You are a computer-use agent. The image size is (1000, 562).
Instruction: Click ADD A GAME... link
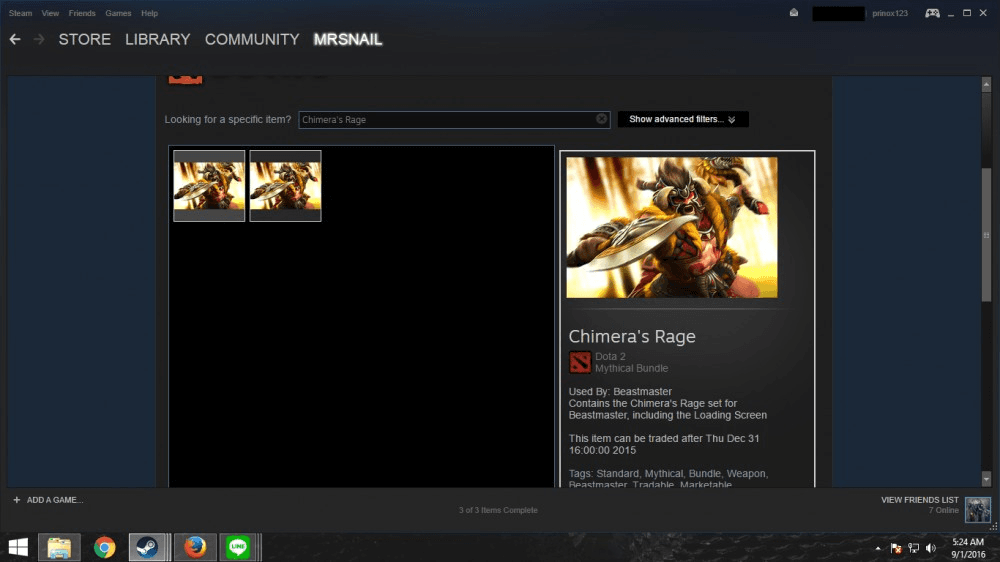click(55, 500)
